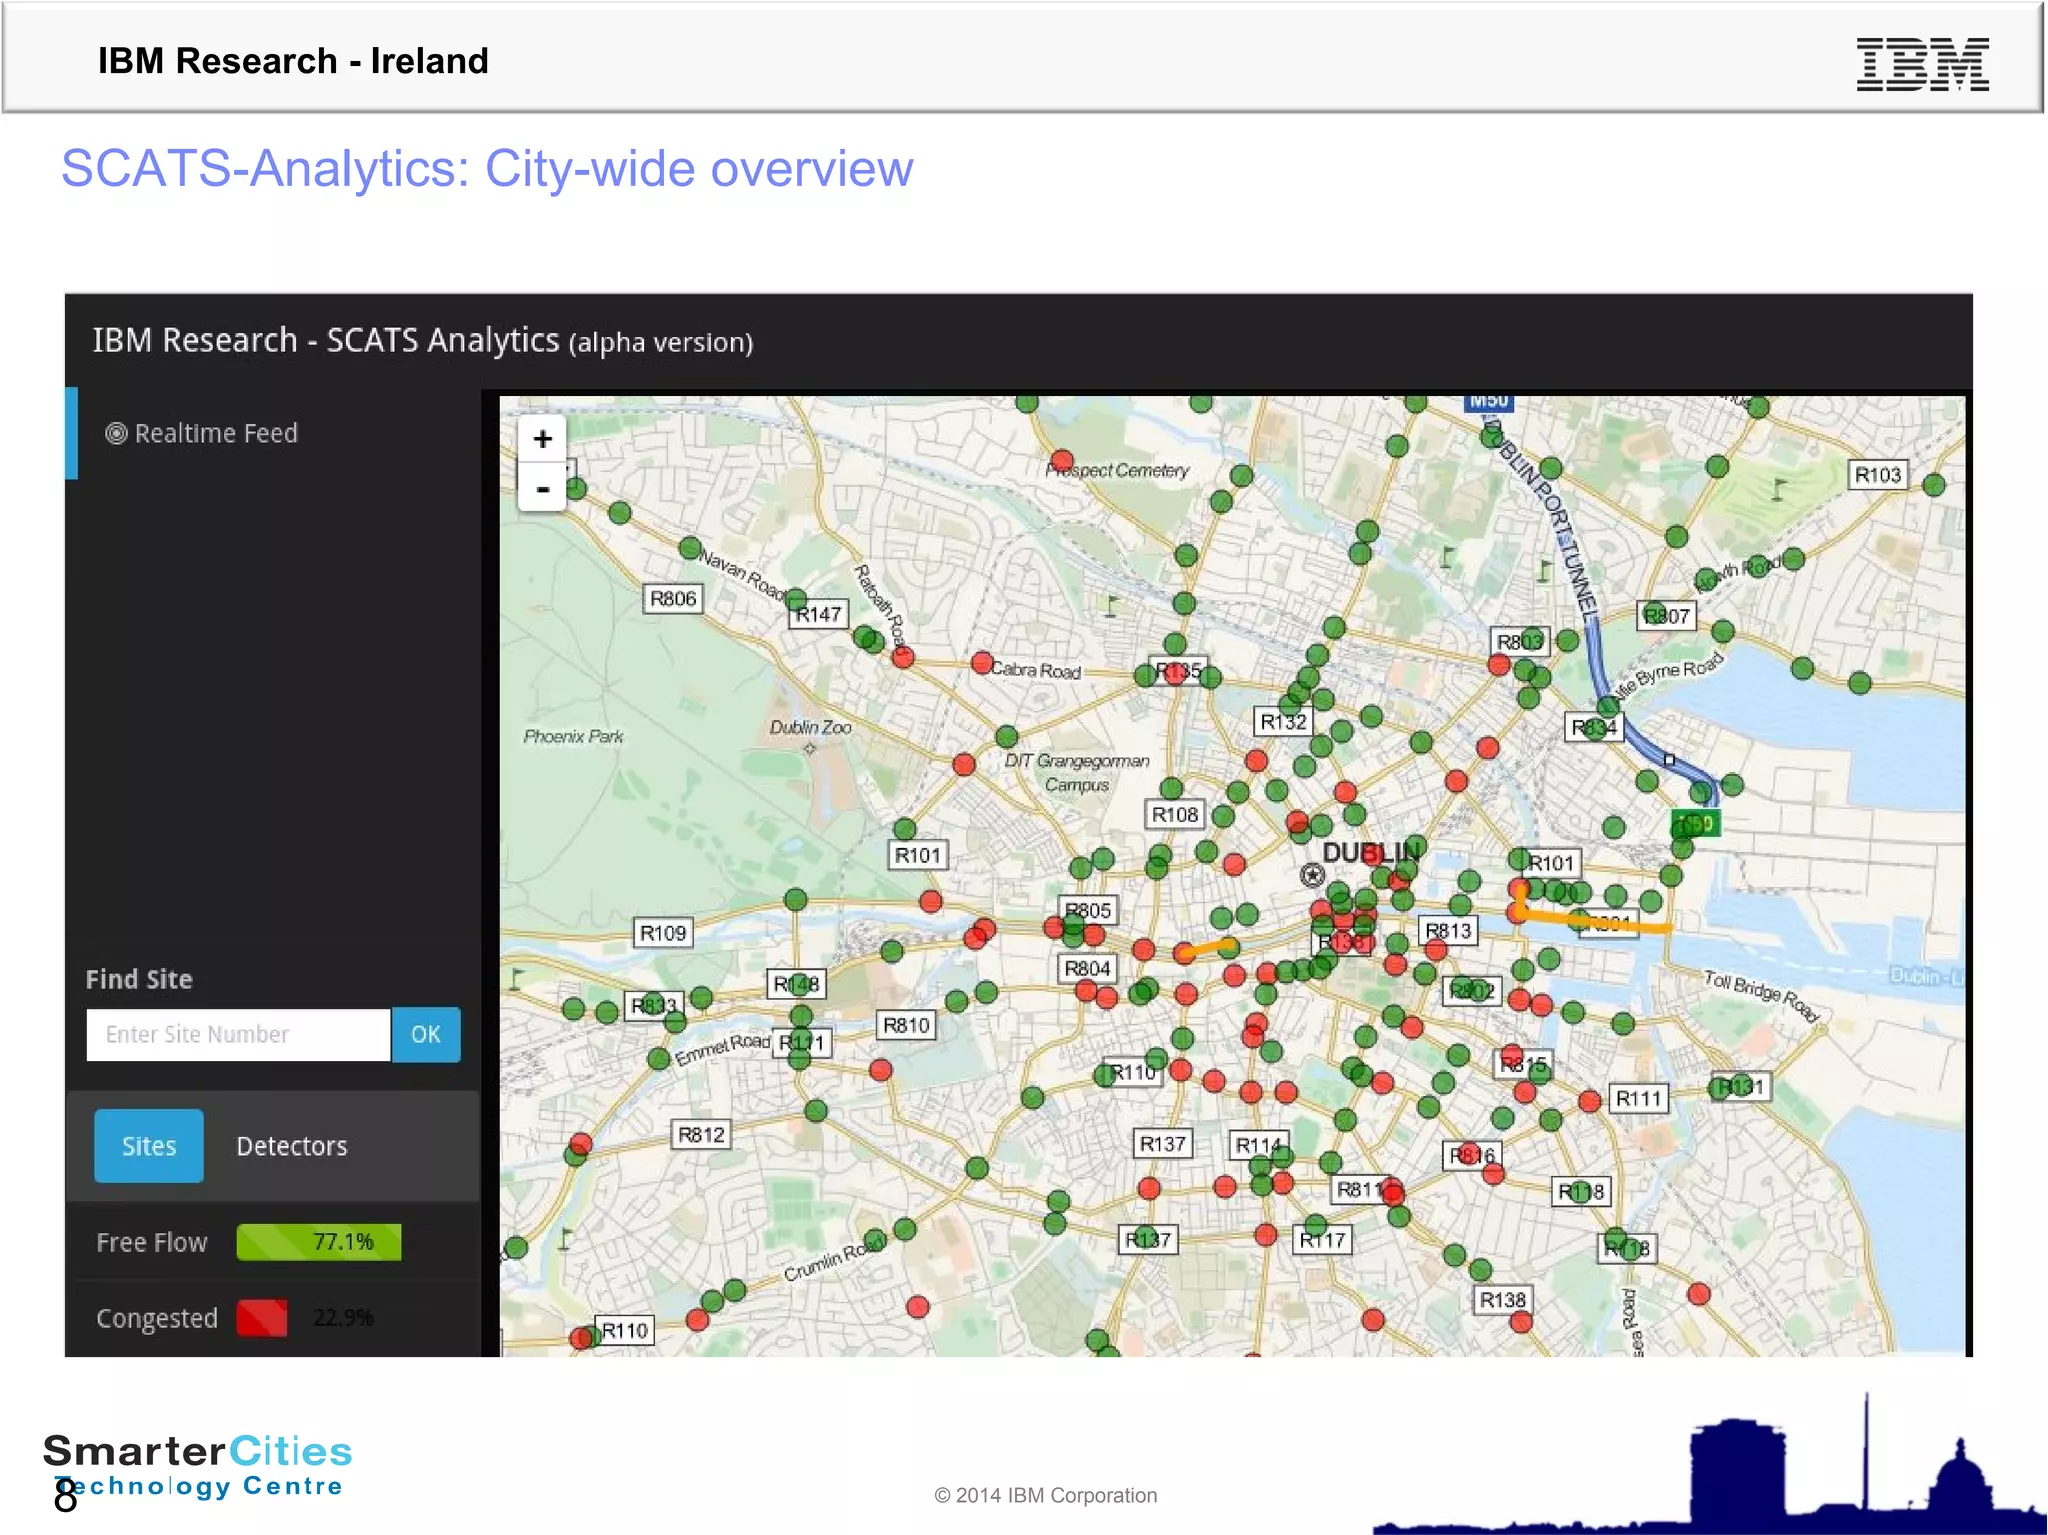Click the R103 road label on map

1877,475
